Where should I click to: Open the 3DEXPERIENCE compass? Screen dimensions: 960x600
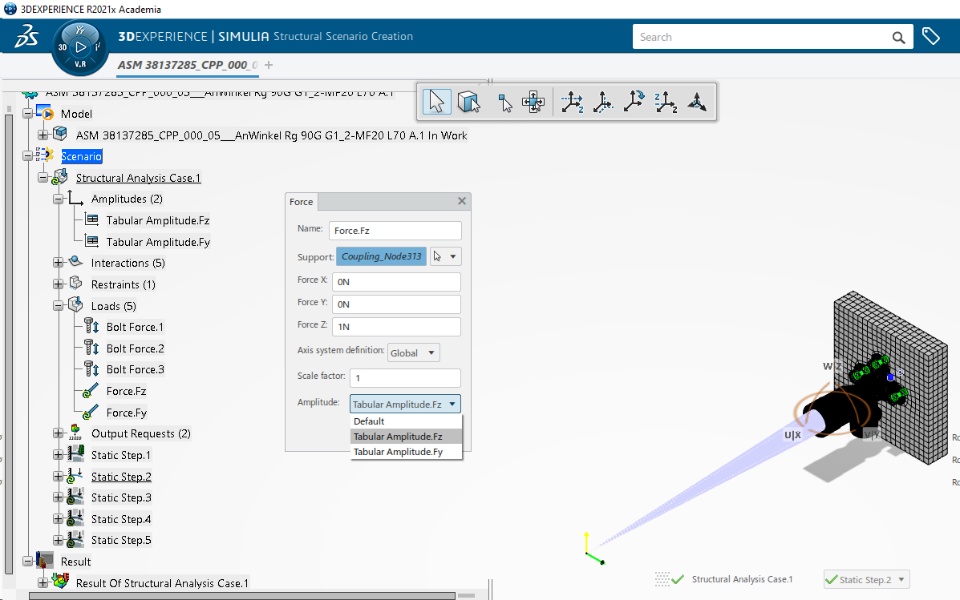pos(80,48)
